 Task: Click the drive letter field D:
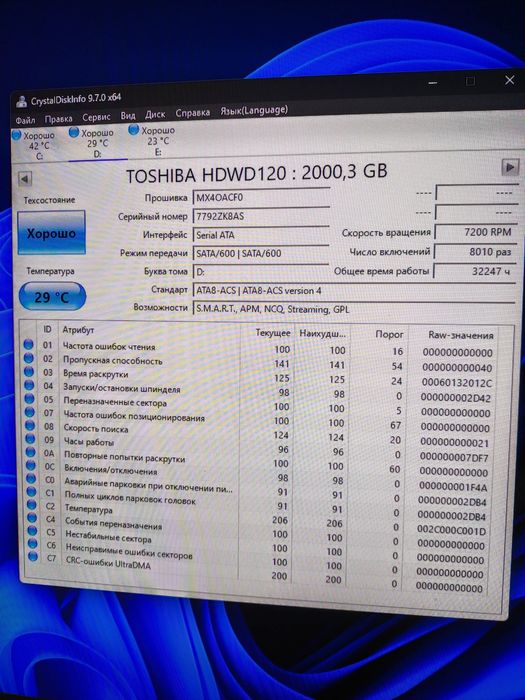pyautogui.click(x=261, y=271)
